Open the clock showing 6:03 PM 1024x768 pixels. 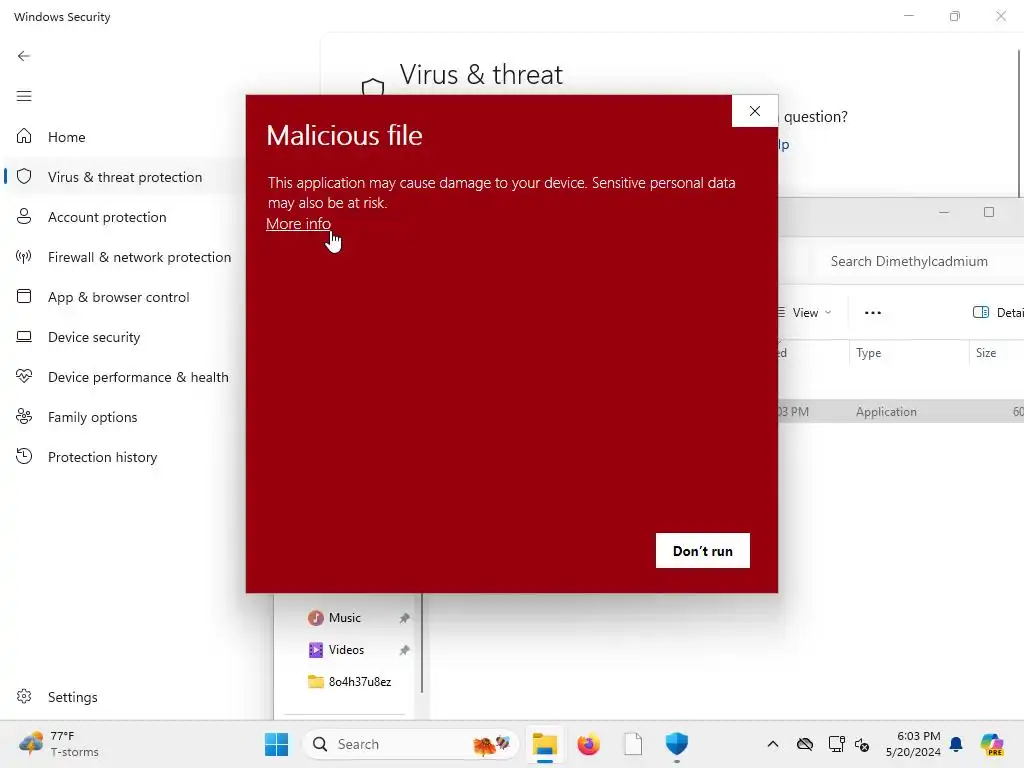click(913, 744)
